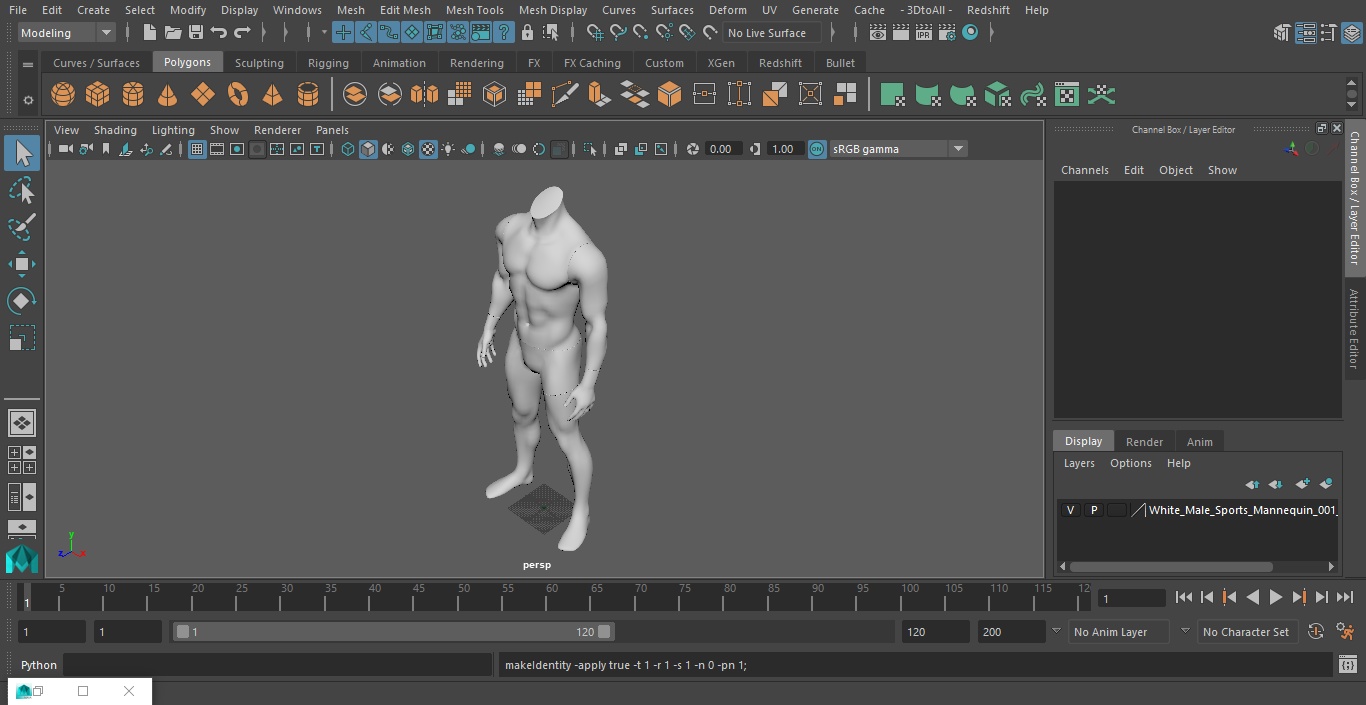Toggle textured display in viewport
The image size is (1366, 705).
[428, 149]
